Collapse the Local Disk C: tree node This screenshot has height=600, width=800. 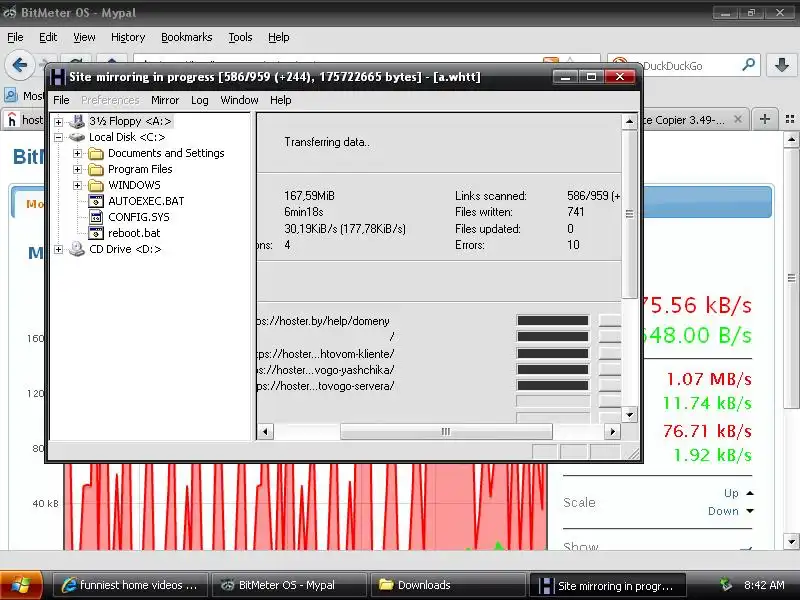click(x=59, y=137)
